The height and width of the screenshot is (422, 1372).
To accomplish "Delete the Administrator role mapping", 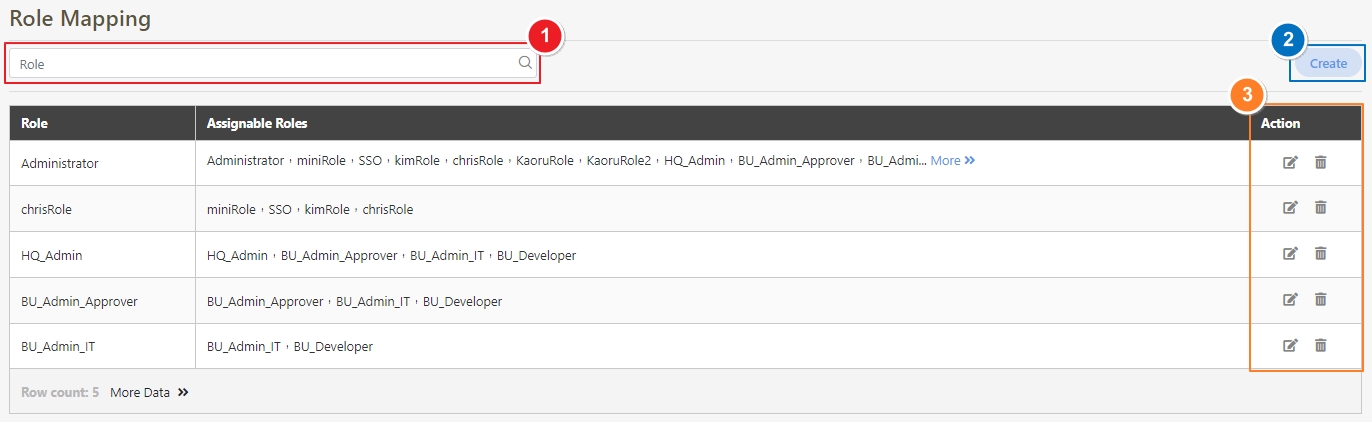I will click(x=1320, y=162).
